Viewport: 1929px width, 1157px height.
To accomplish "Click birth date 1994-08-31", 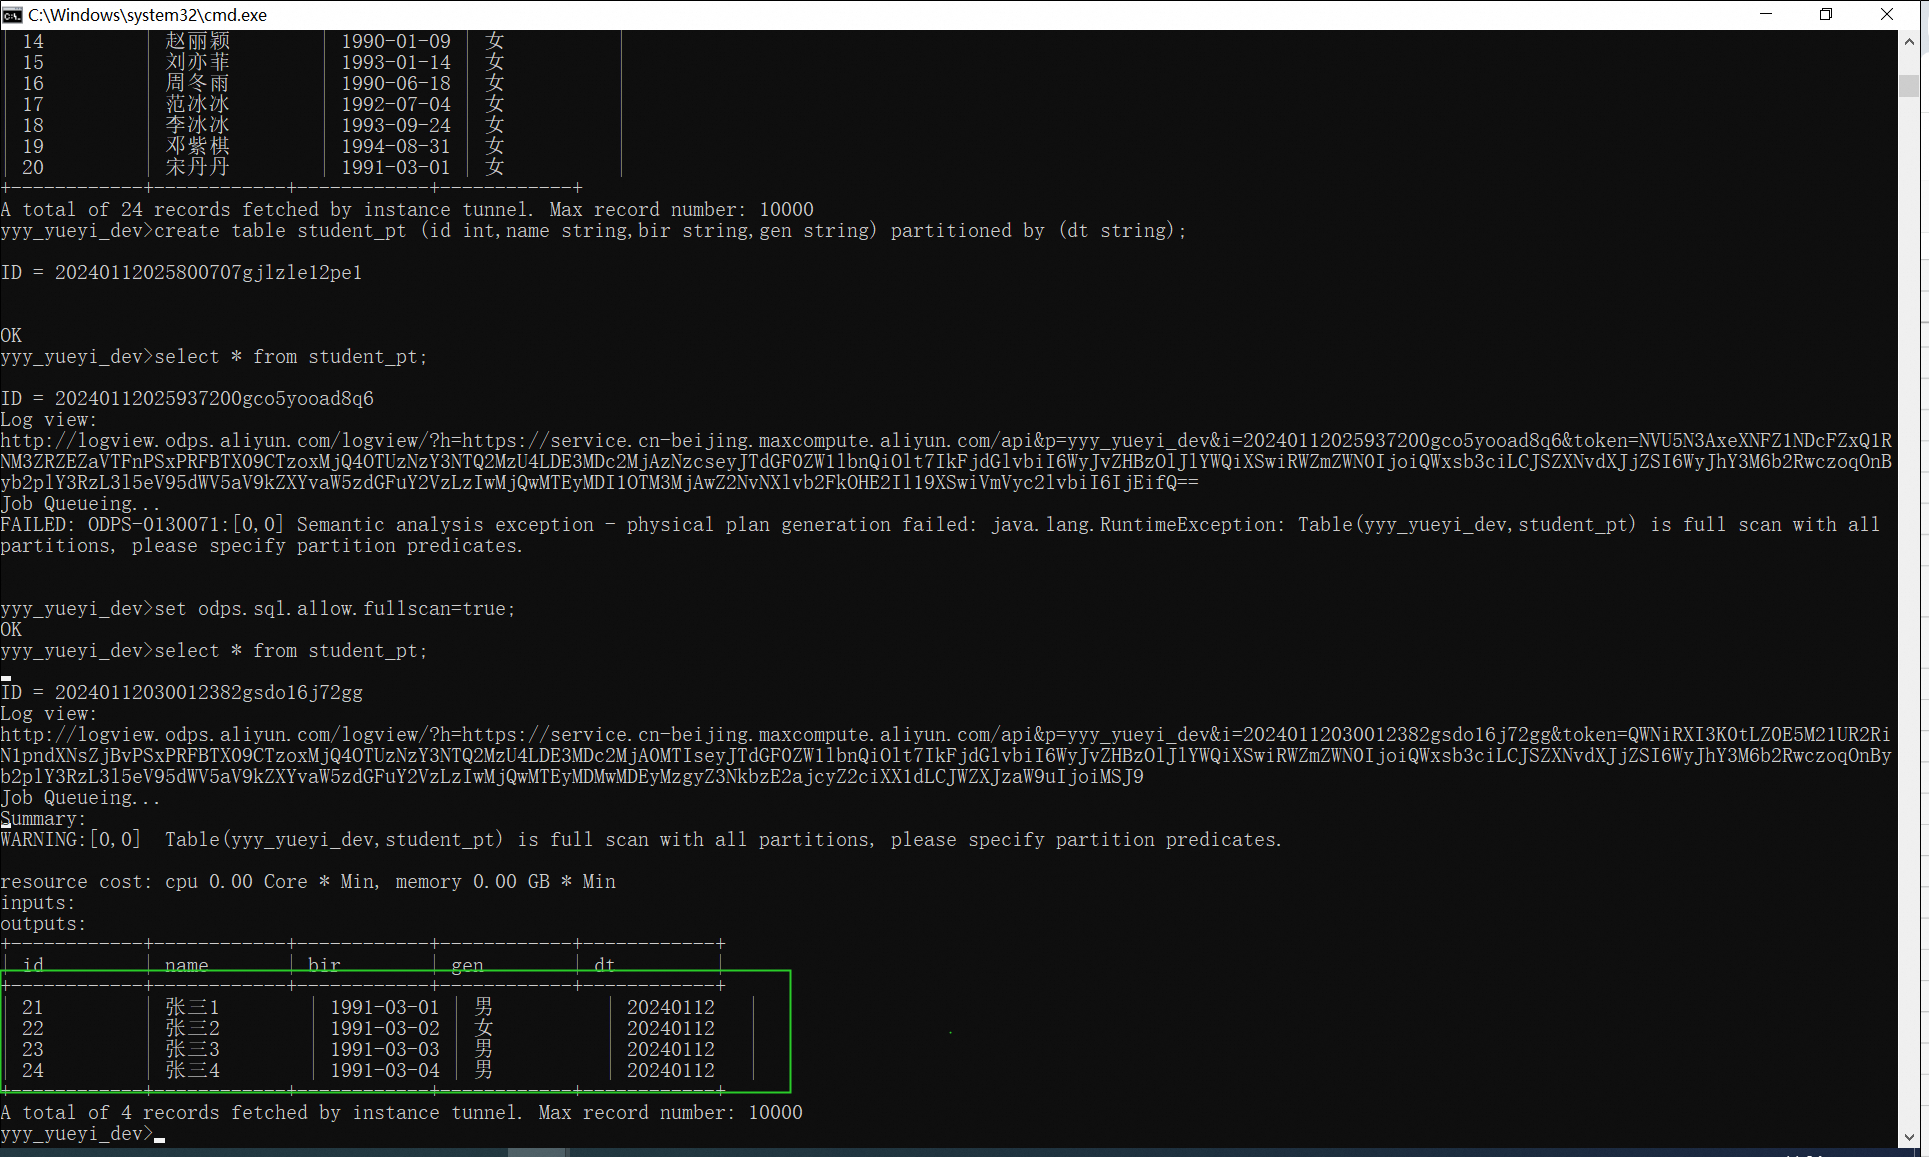I will [x=396, y=146].
